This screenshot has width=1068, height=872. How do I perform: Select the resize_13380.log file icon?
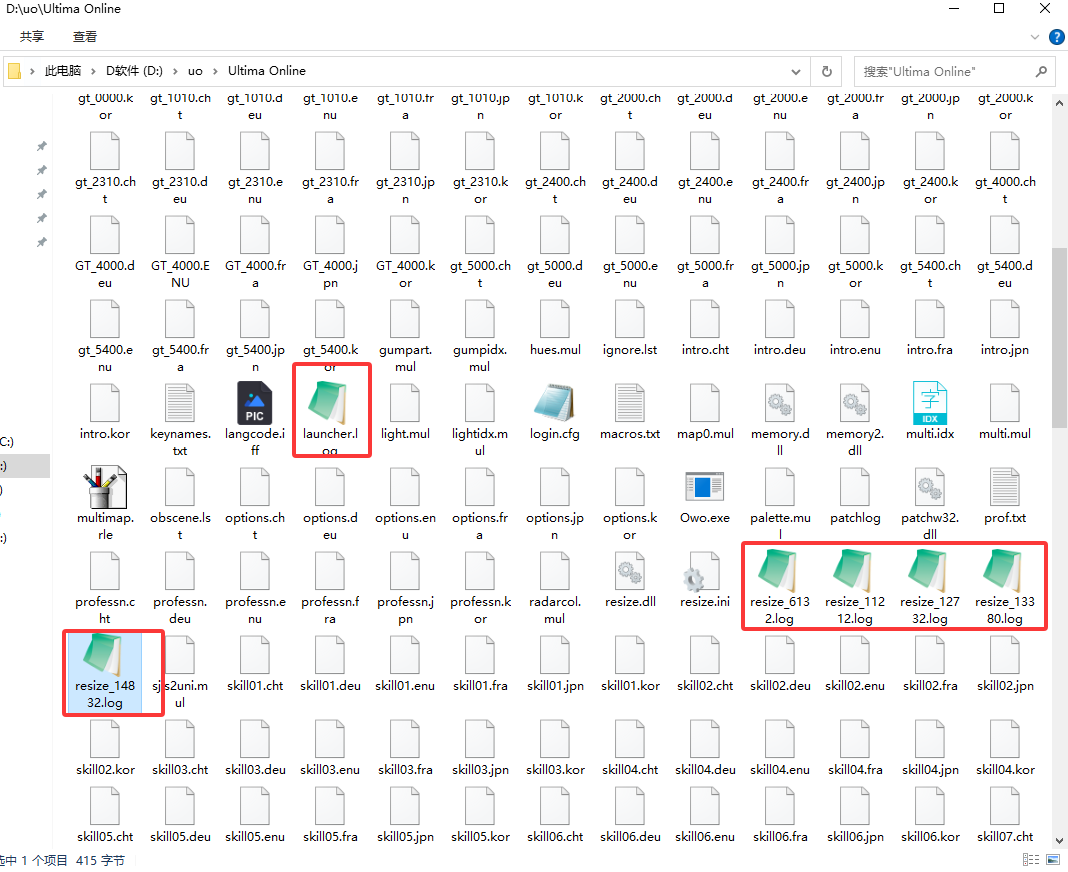1005,570
